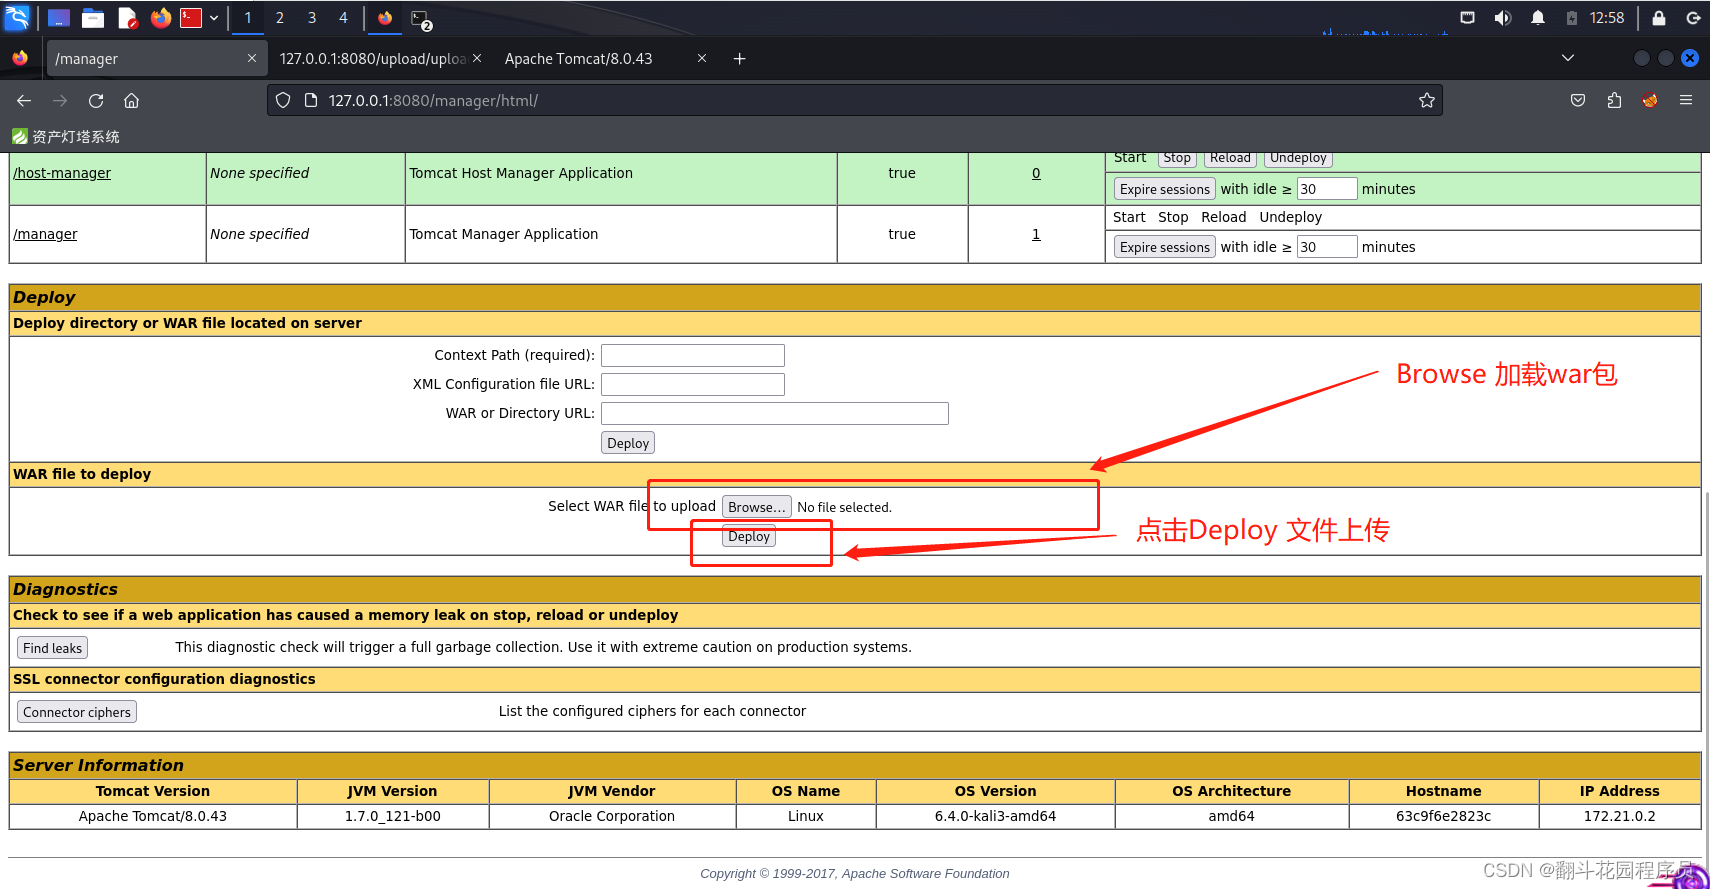1710x889 pixels.
Task: Click the Connector ciphers button
Action: pos(77,712)
